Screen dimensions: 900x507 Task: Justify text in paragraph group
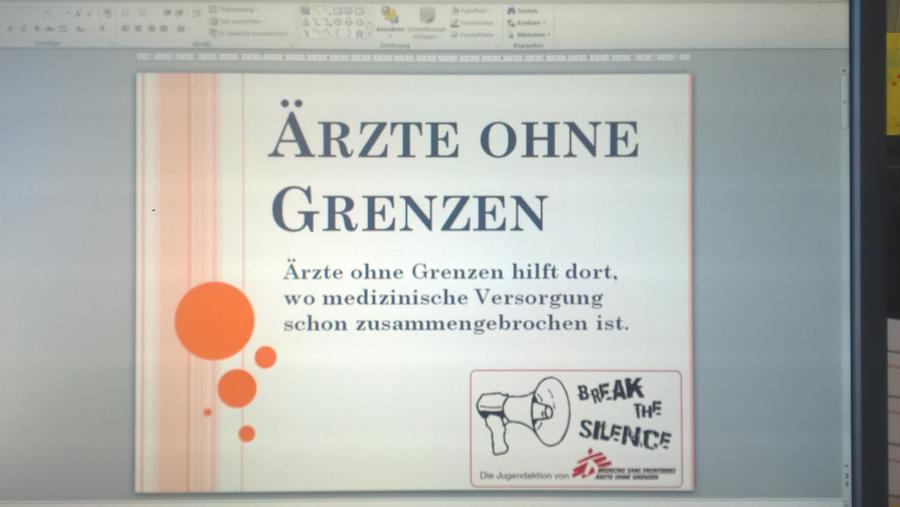[164, 28]
